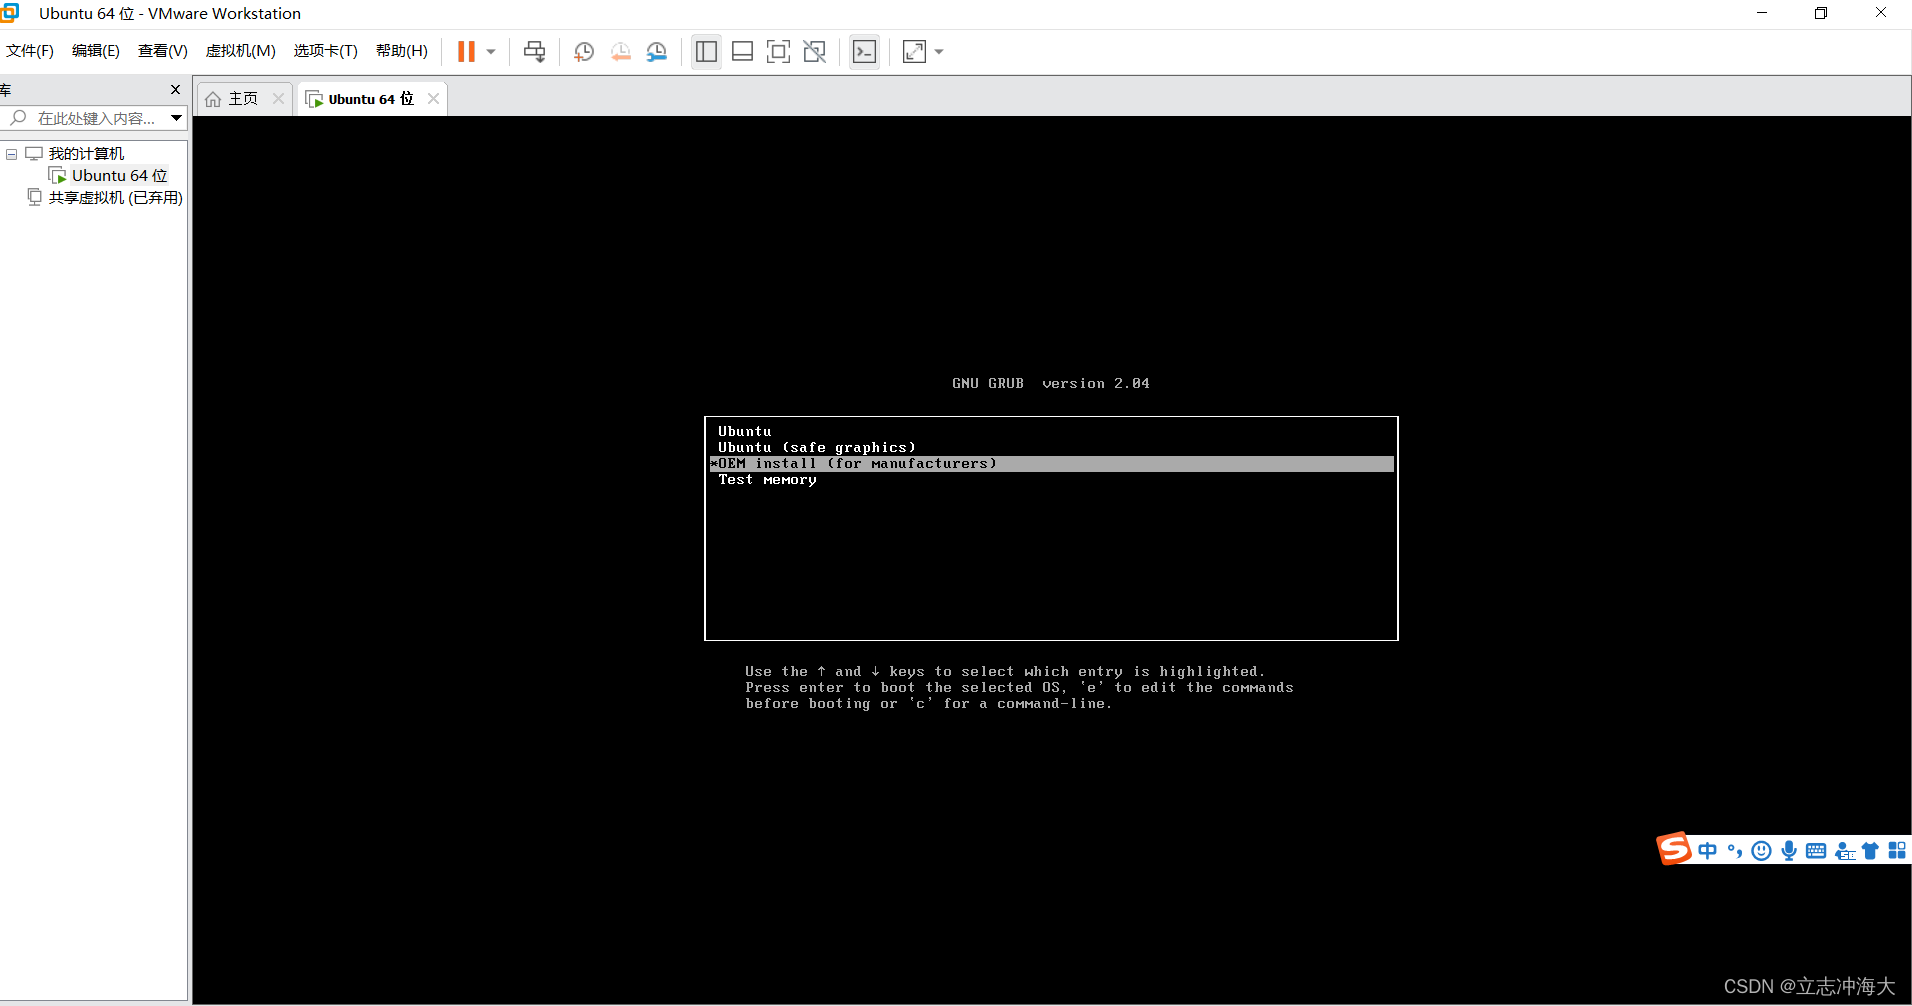The height and width of the screenshot is (1006, 1912).
Task: Select 我的计算机 in the library tree
Action: pyautogui.click(x=86, y=154)
